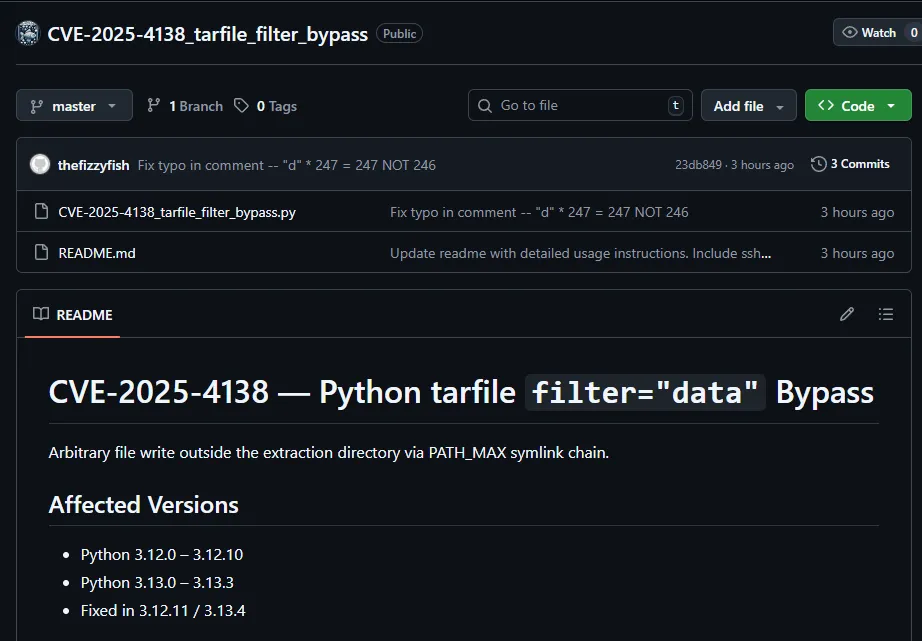Screen dimensions: 922x641
Task: Click the Python file's document icon
Action: point(41,212)
